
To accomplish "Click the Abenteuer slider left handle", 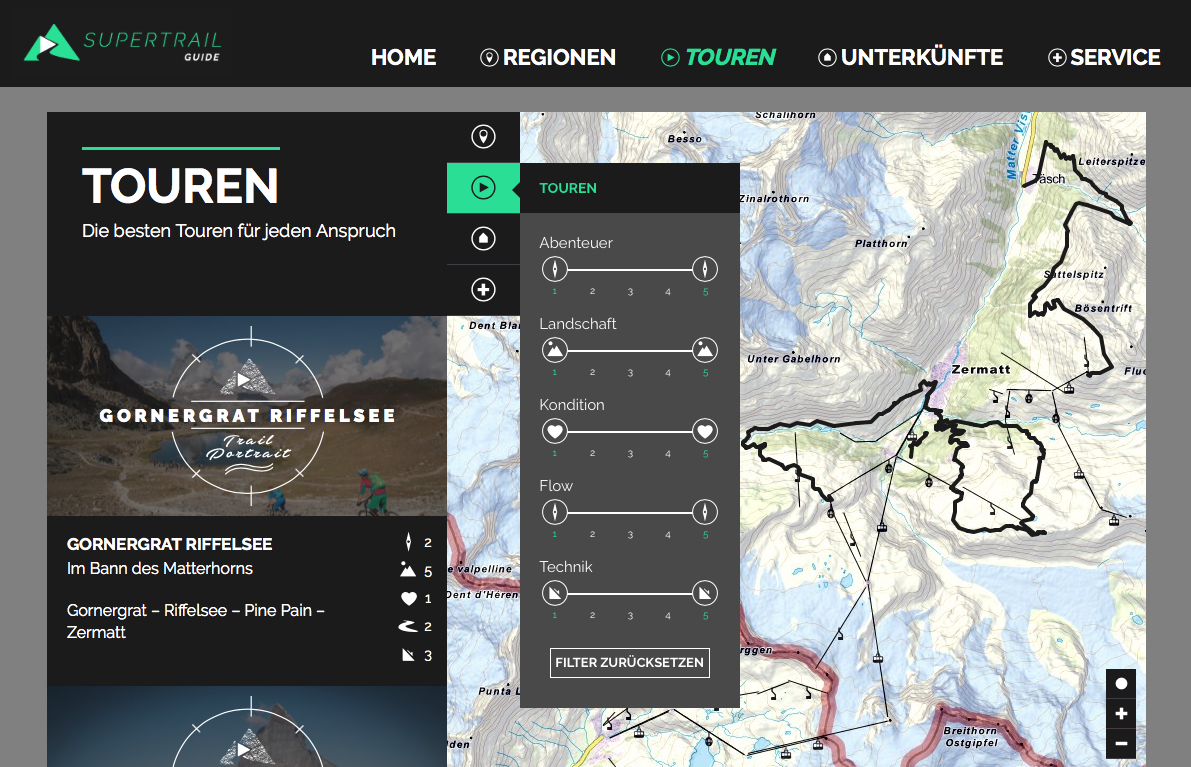I will (x=555, y=269).
